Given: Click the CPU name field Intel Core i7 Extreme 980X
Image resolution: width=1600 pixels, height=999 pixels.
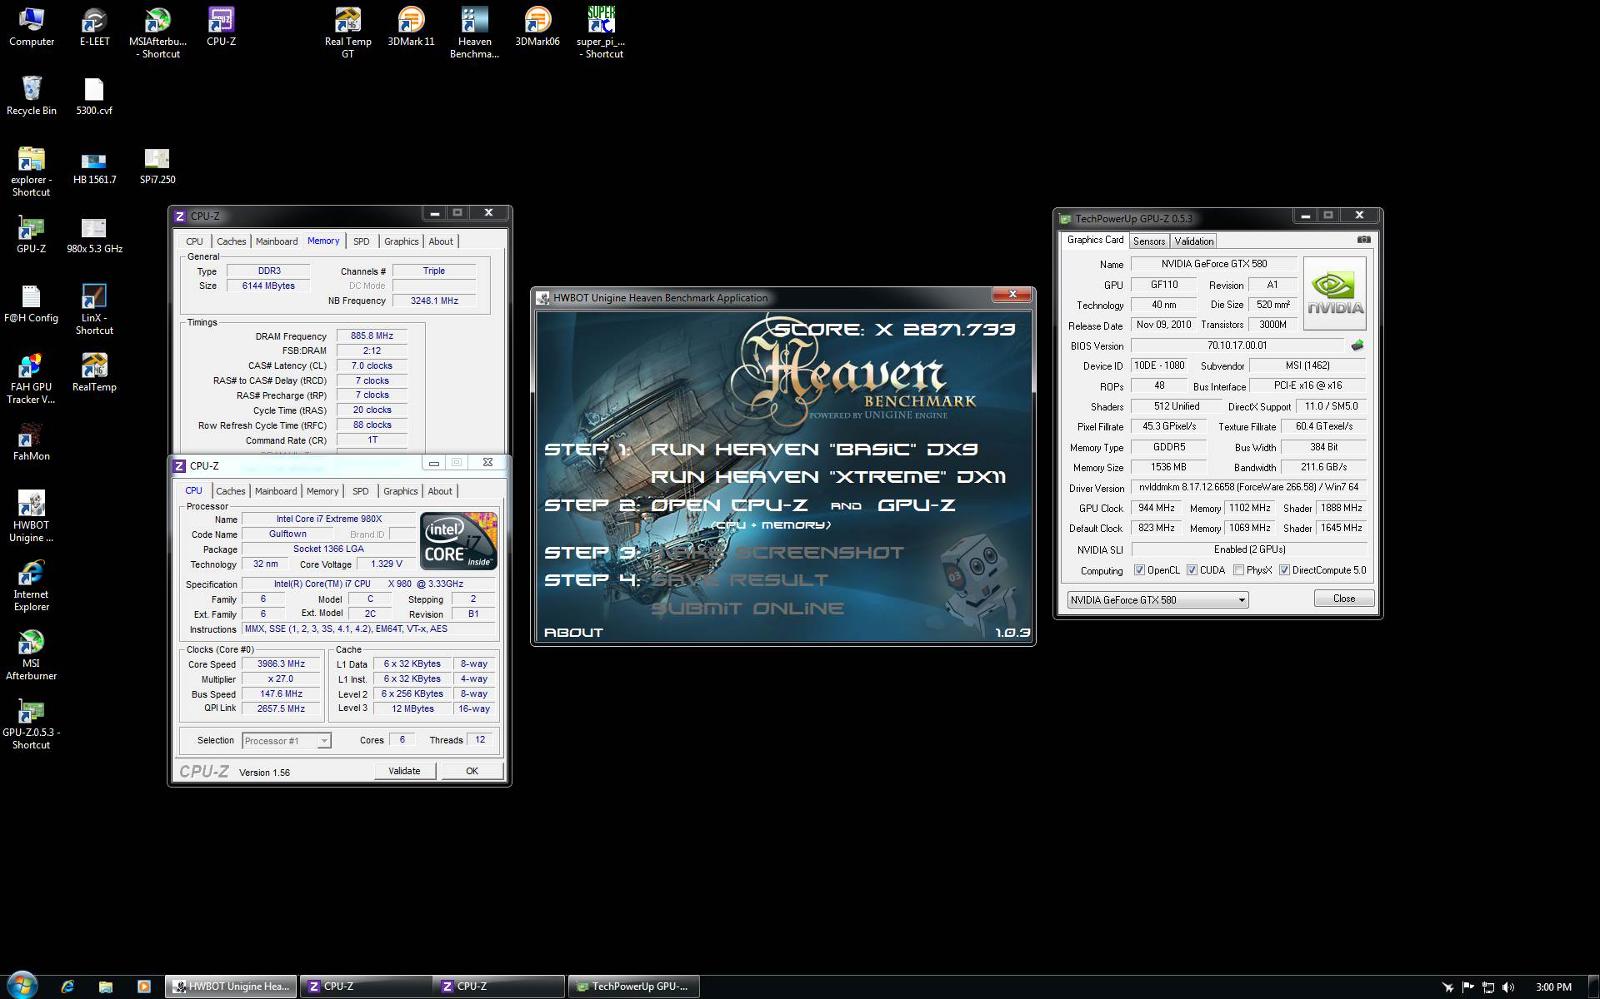Looking at the screenshot, I should 329,519.
